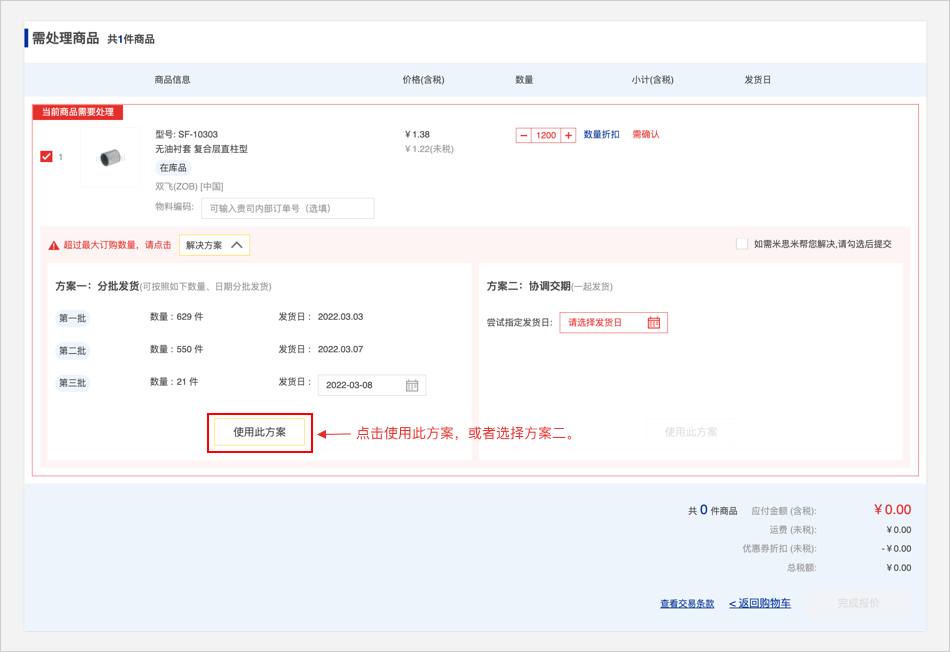Open calendar icon beside 请选择发货日
The width and height of the screenshot is (950, 652).
(654, 322)
